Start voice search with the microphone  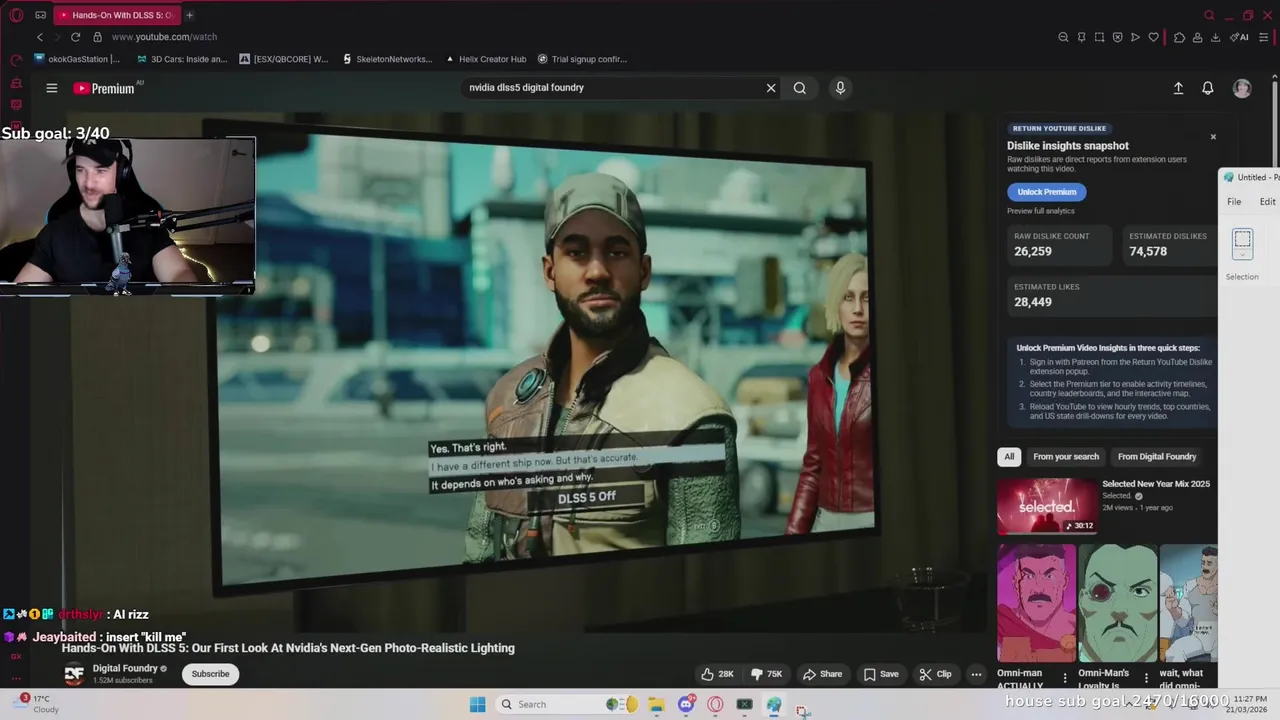click(840, 88)
